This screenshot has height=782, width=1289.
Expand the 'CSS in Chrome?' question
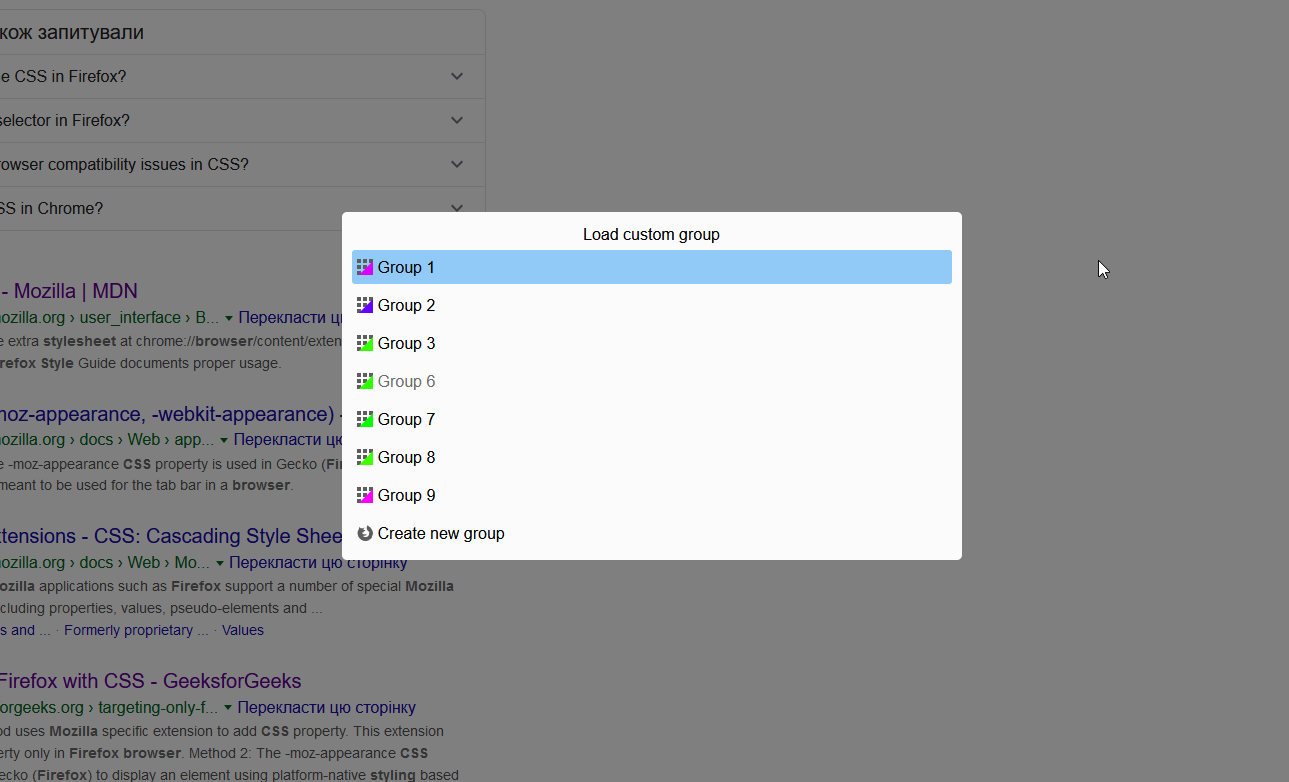coord(456,208)
